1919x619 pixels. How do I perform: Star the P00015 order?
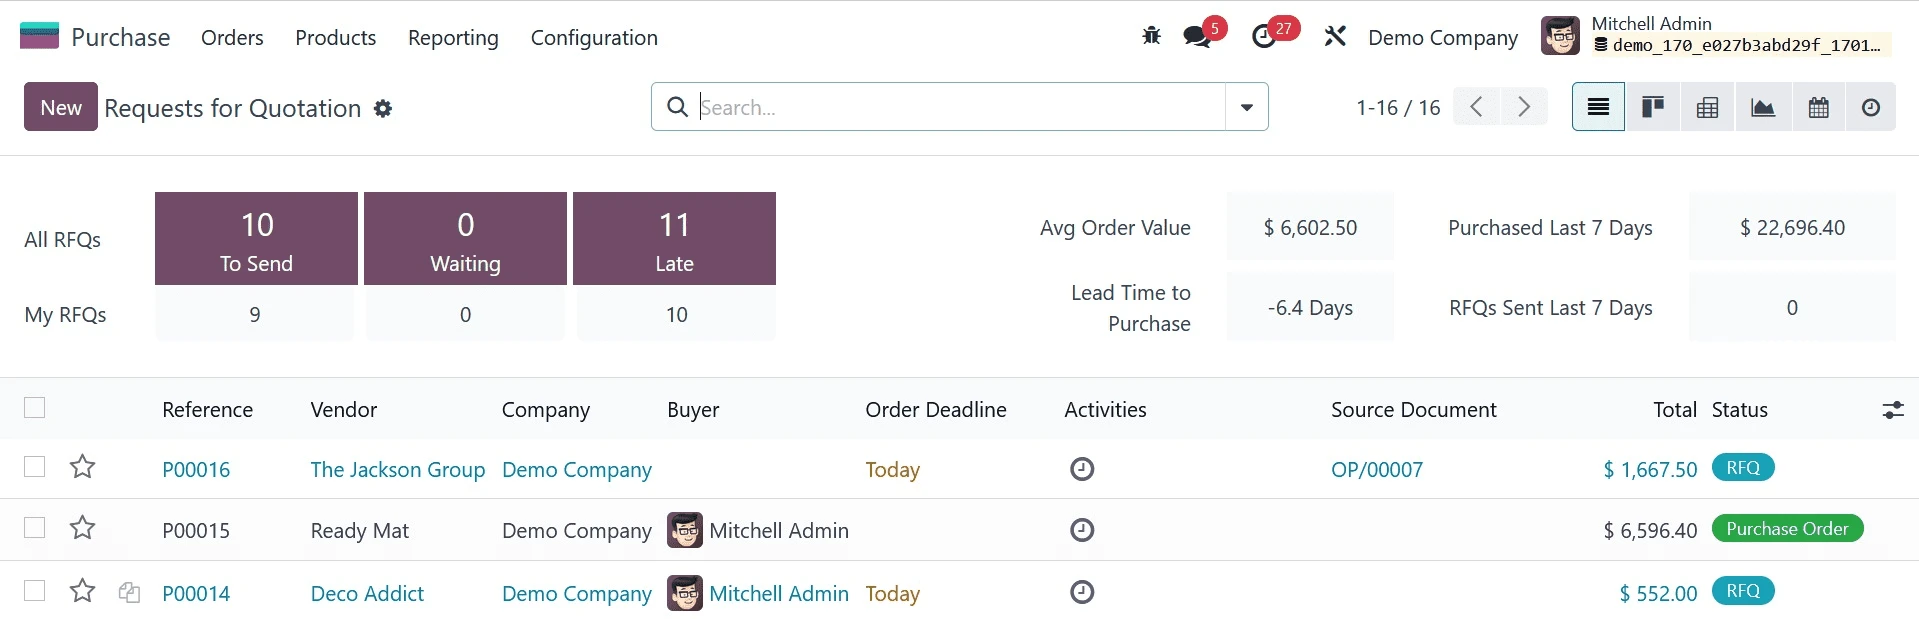click(x=82, y=527)
